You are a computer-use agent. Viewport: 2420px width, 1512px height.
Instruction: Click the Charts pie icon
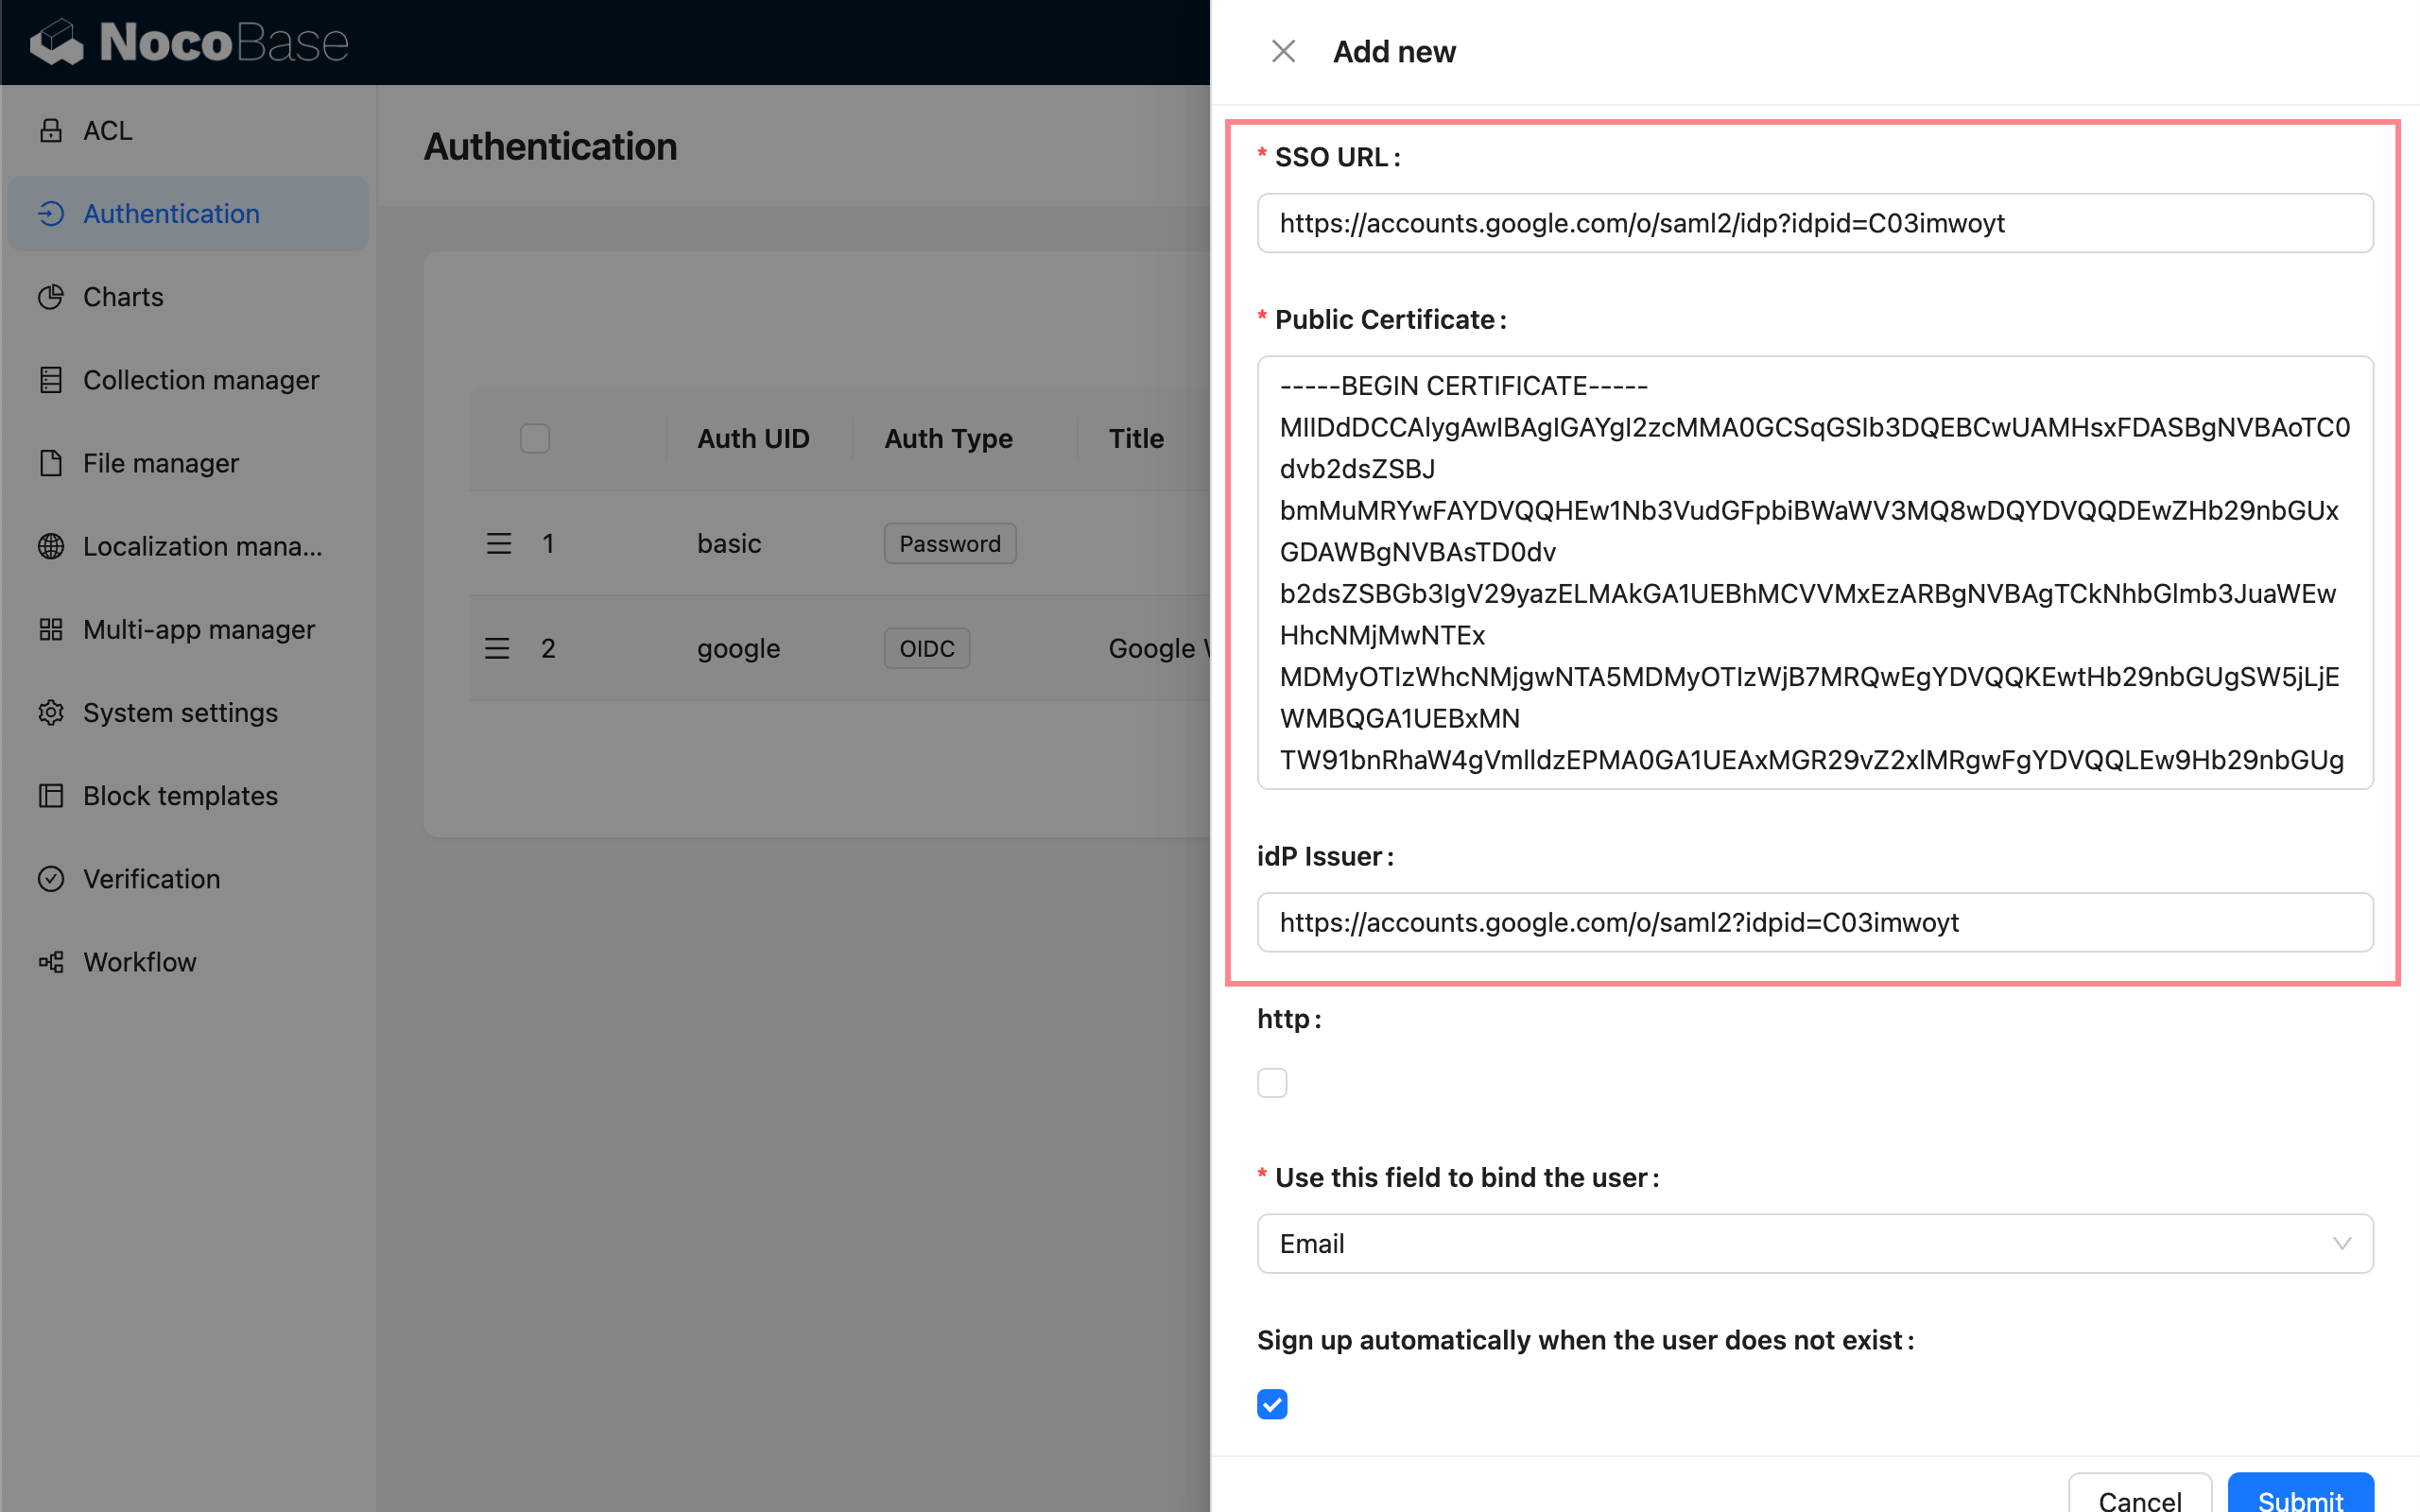tap(51, 297)
